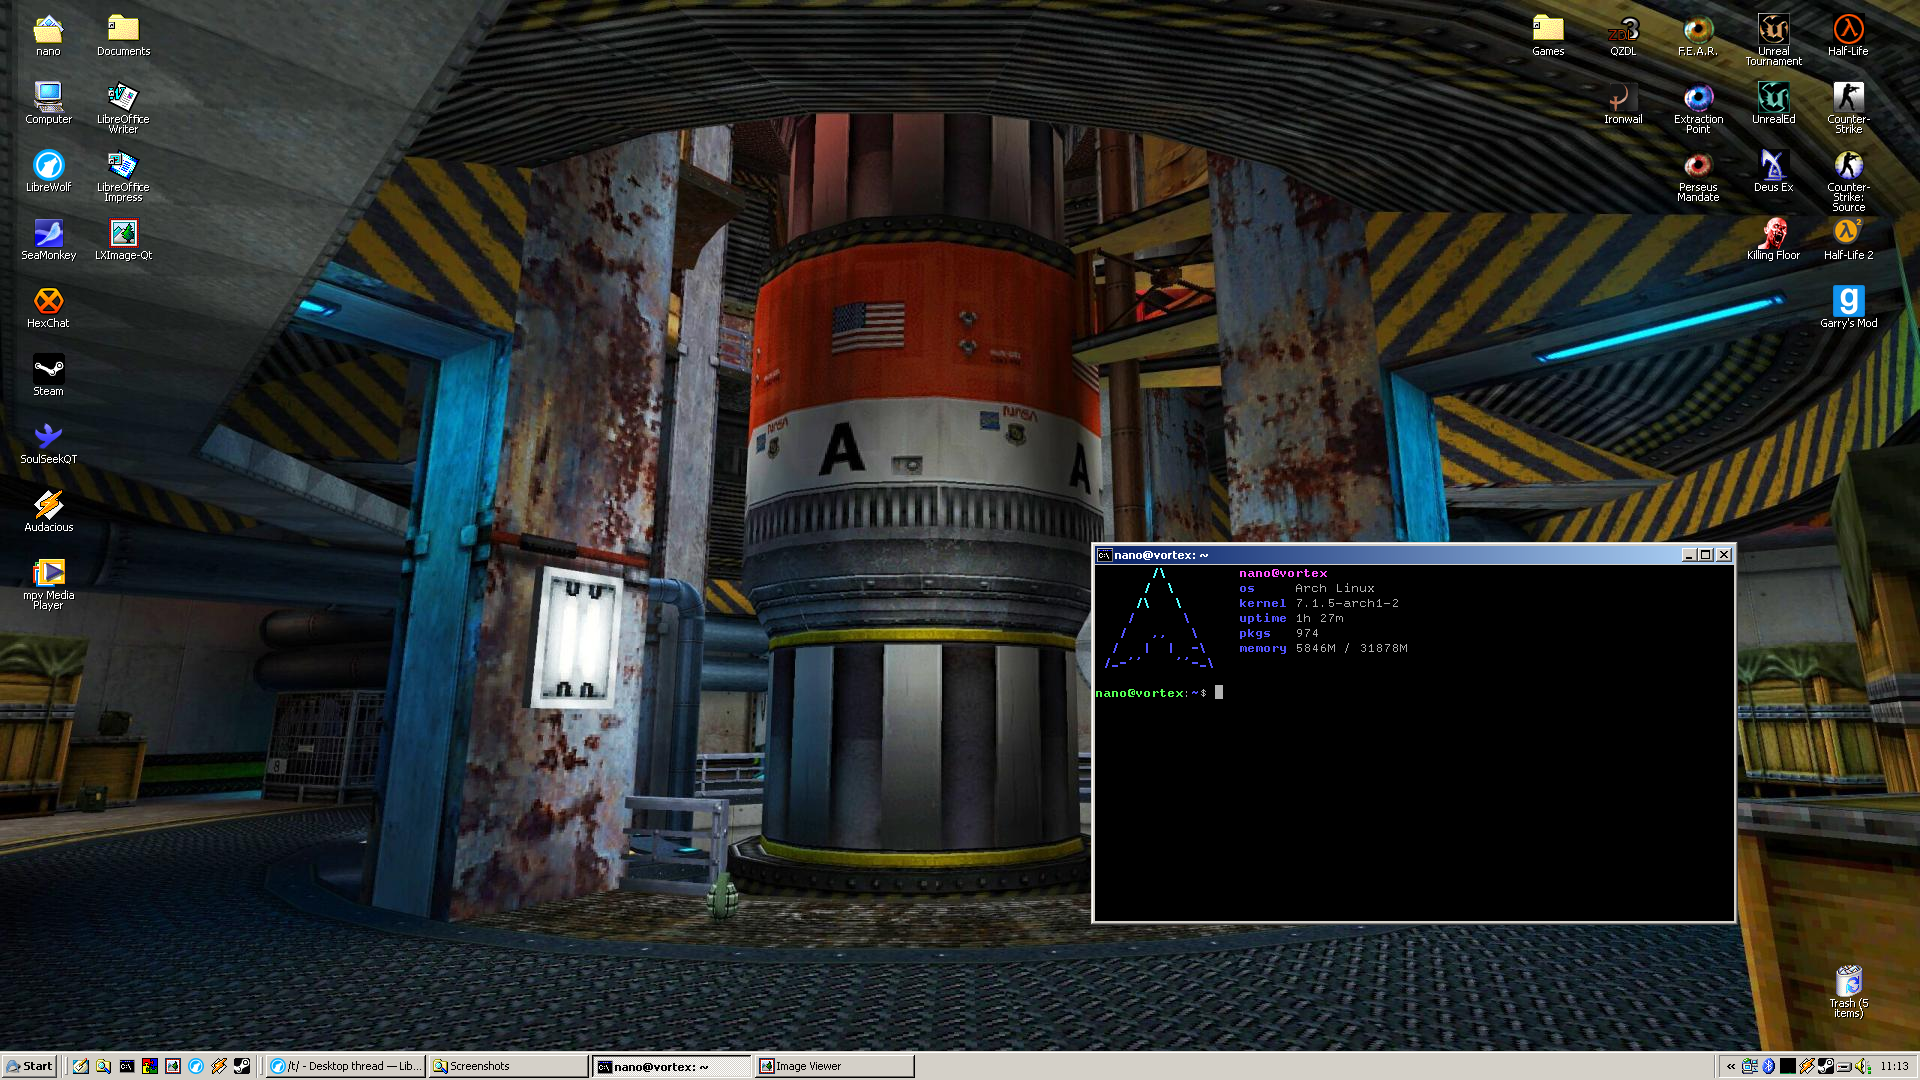Open the Trash (5 items) desktop icon

(x=1848, y=993)
